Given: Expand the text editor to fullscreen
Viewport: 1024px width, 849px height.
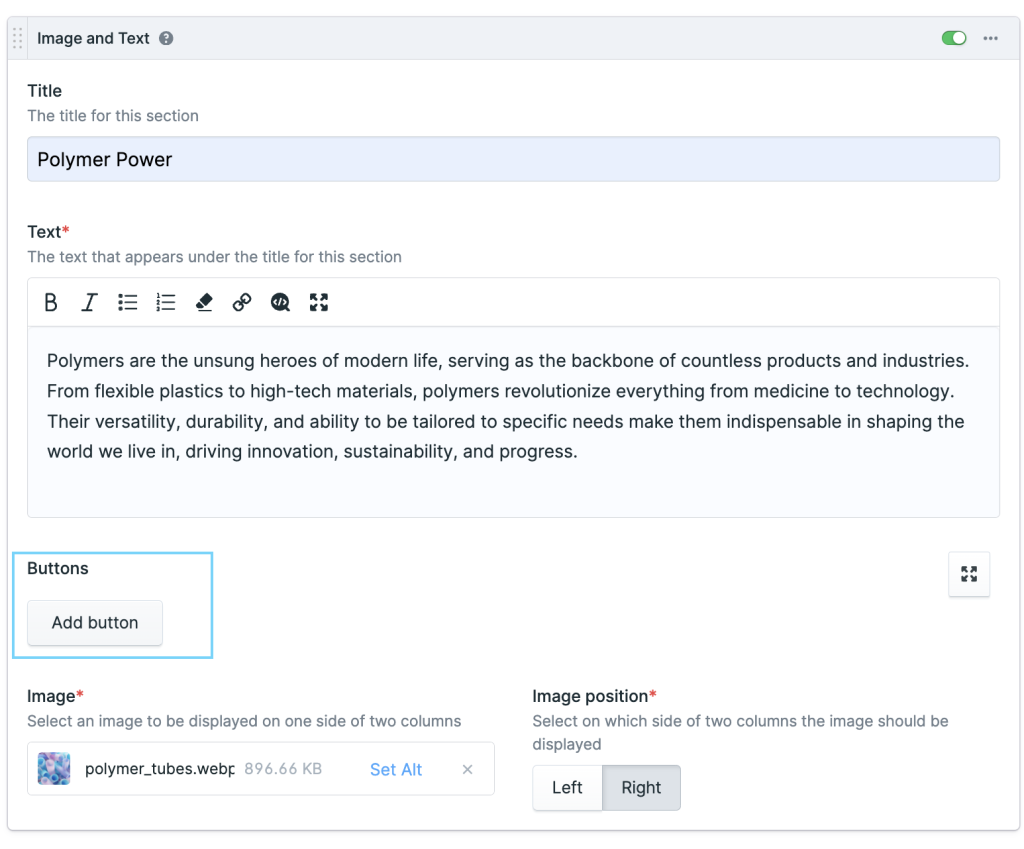Looking at the screenshot, I should pyautogui.click(x=318, y=302).
